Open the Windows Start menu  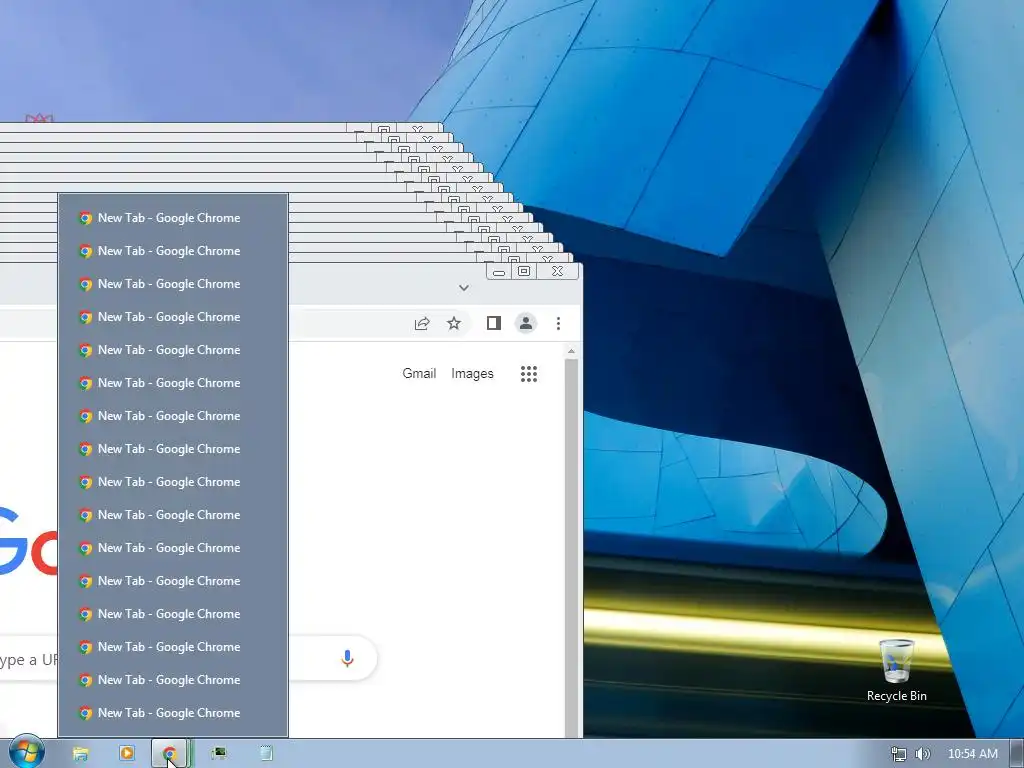point(27,752)
